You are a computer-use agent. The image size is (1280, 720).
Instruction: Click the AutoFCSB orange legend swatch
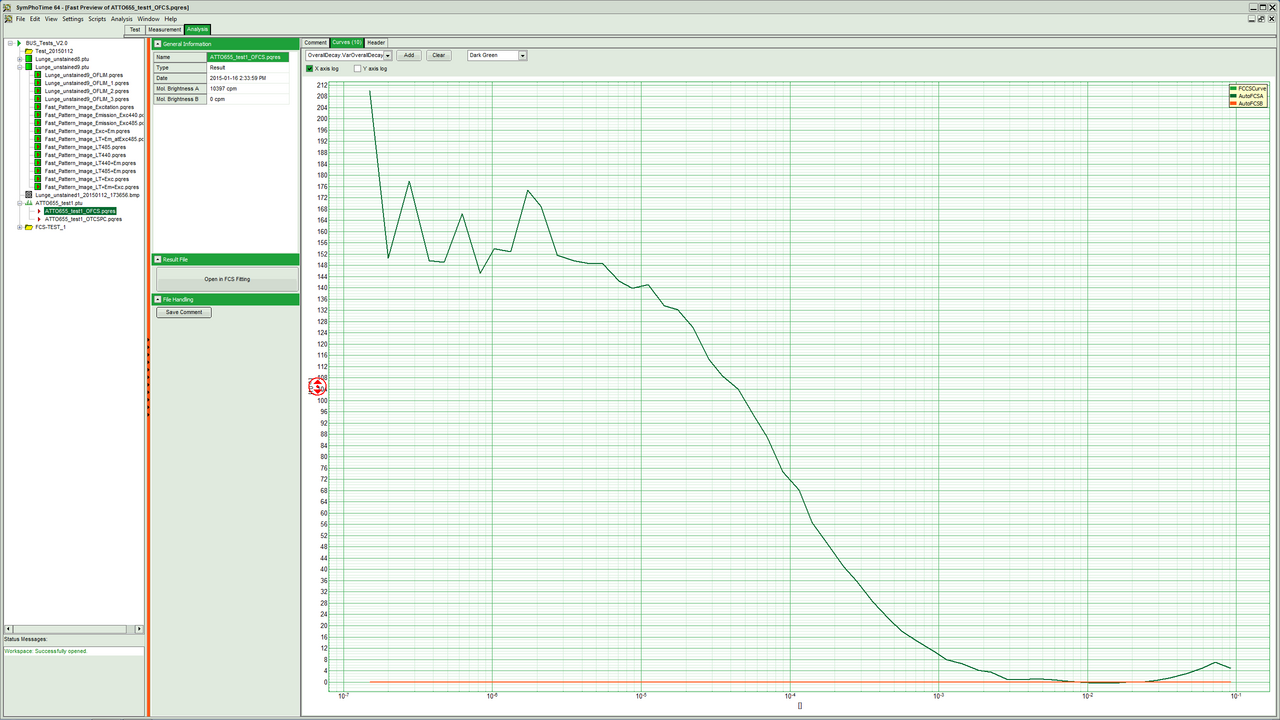click(1233, 104)
